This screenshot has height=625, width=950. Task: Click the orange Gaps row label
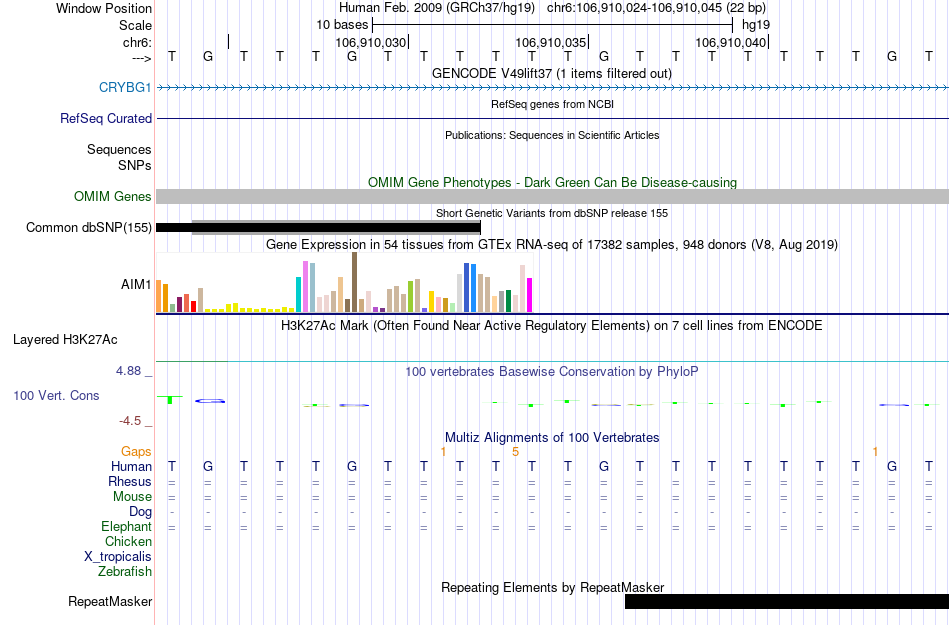coord(136,451)
